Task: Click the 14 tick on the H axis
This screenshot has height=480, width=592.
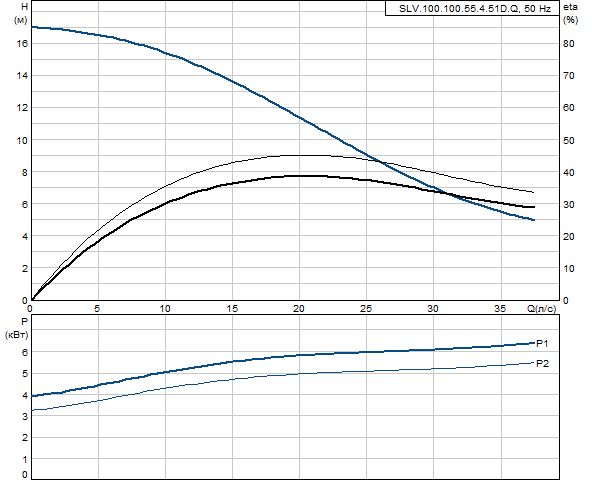Action: (22, 76)
